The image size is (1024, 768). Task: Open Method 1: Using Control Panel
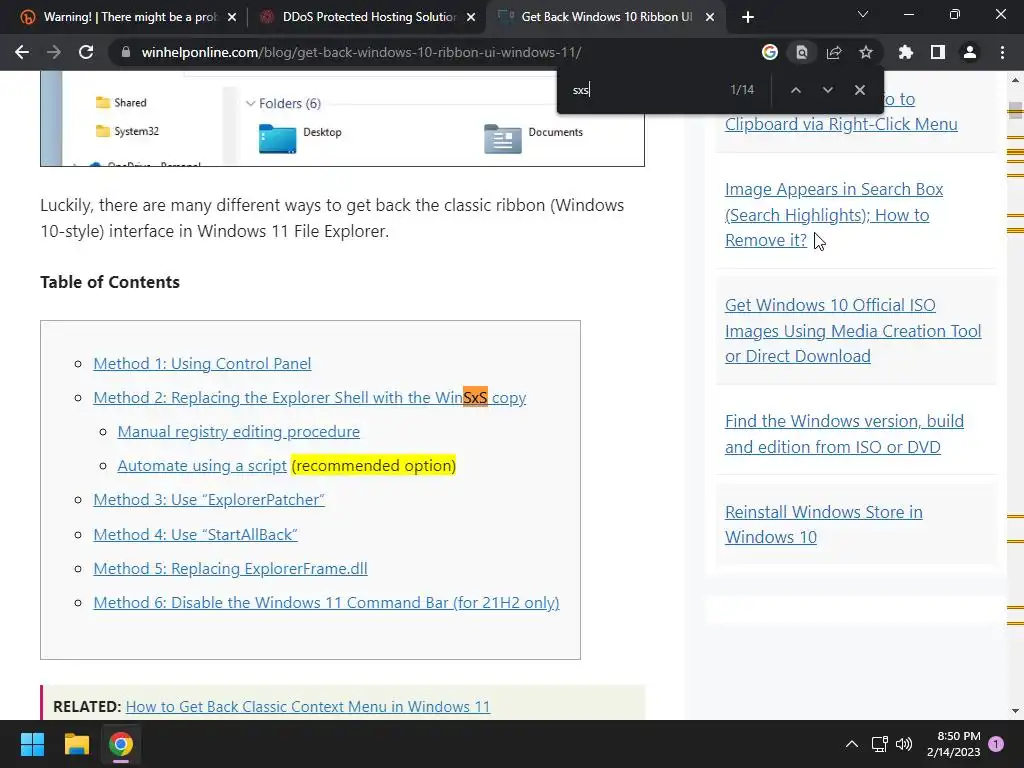[x=202, y=364]
